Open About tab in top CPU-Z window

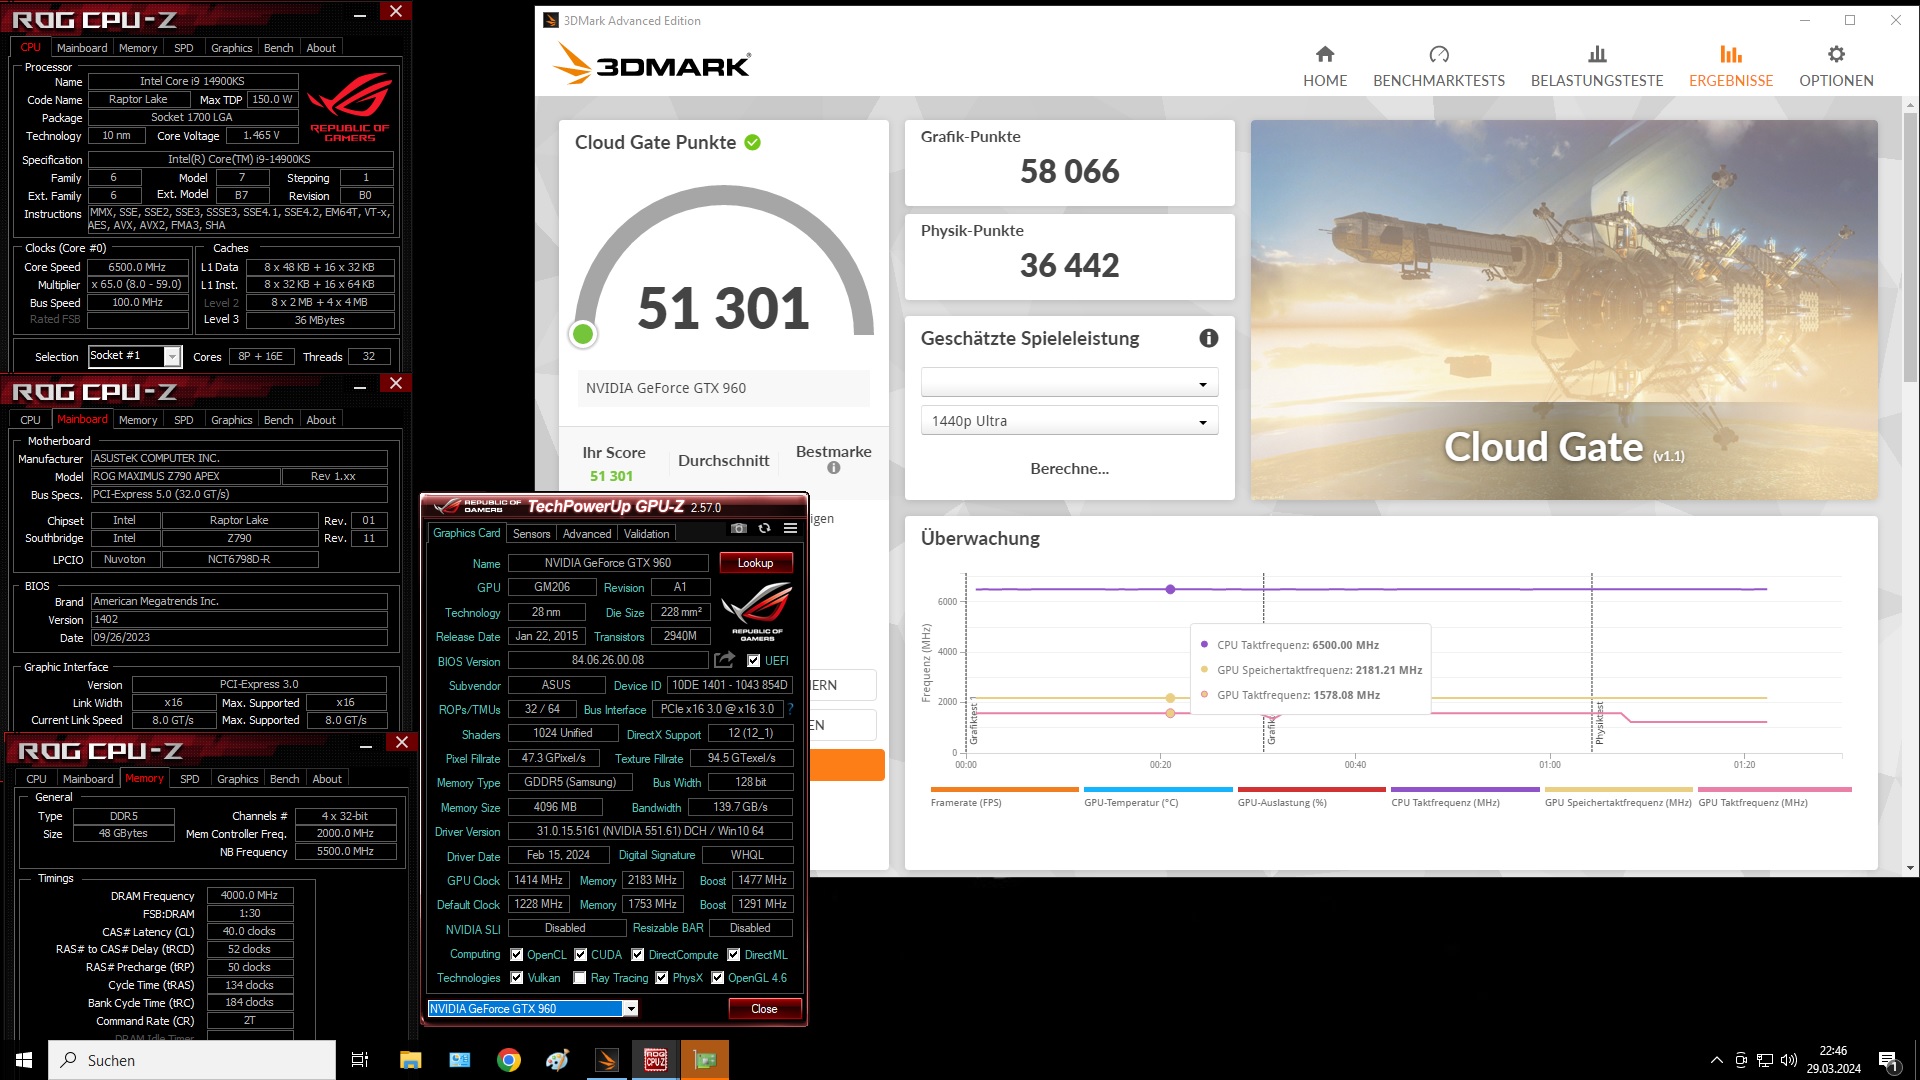pos(321,48)
